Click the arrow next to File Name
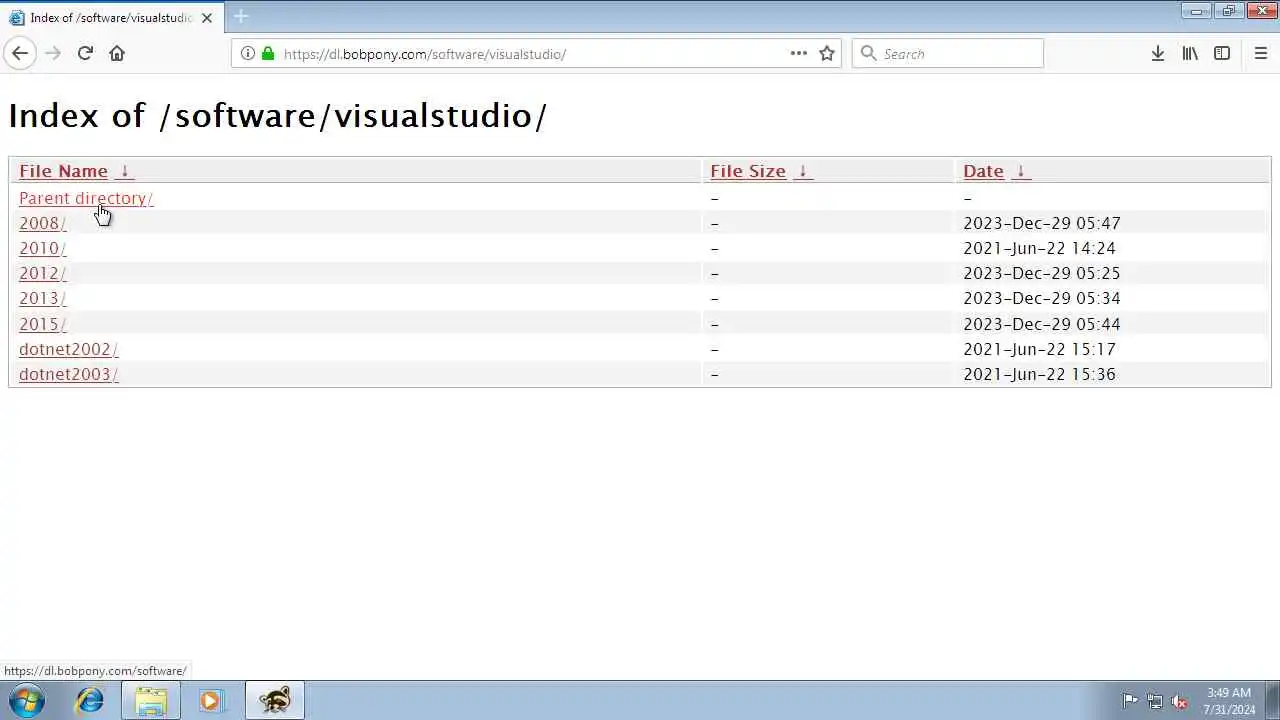 (124, 171)
